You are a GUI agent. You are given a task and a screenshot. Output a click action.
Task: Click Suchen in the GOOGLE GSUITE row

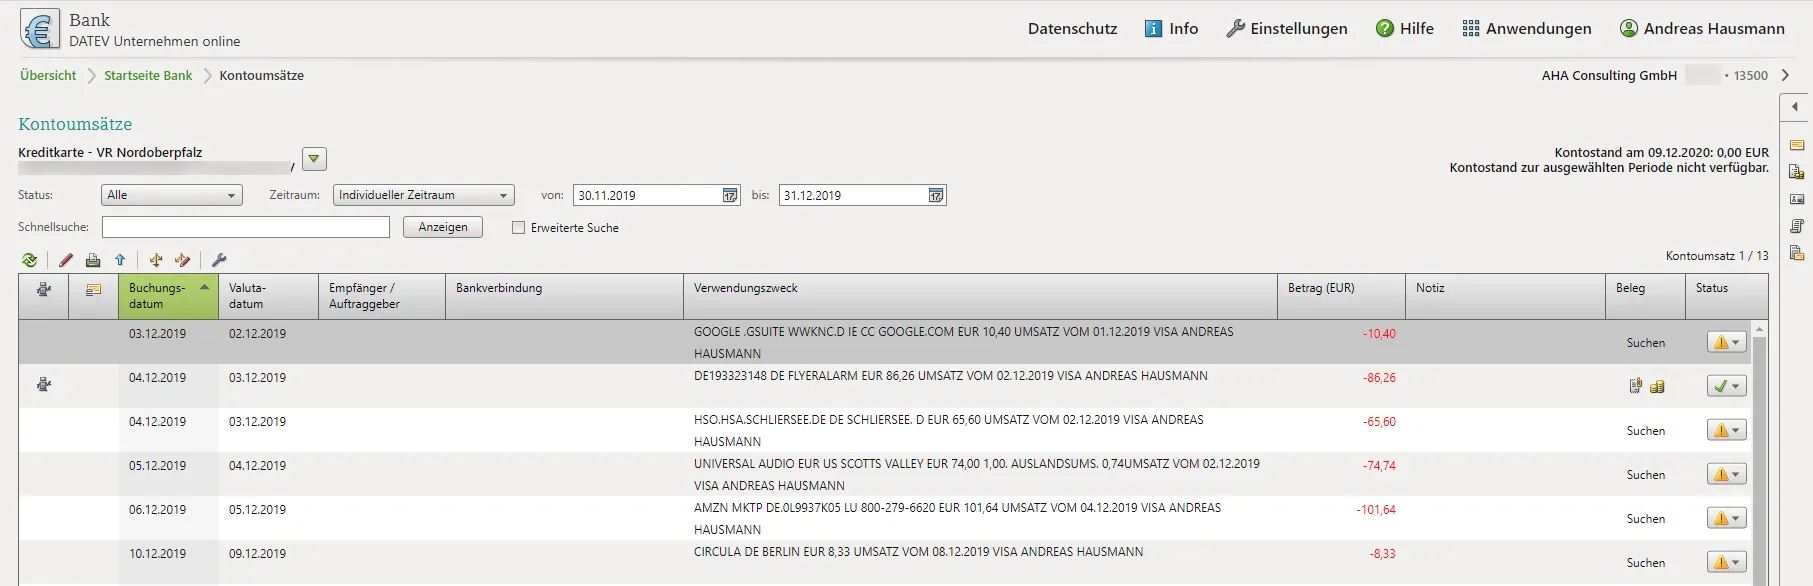(x=1646, y=343)
